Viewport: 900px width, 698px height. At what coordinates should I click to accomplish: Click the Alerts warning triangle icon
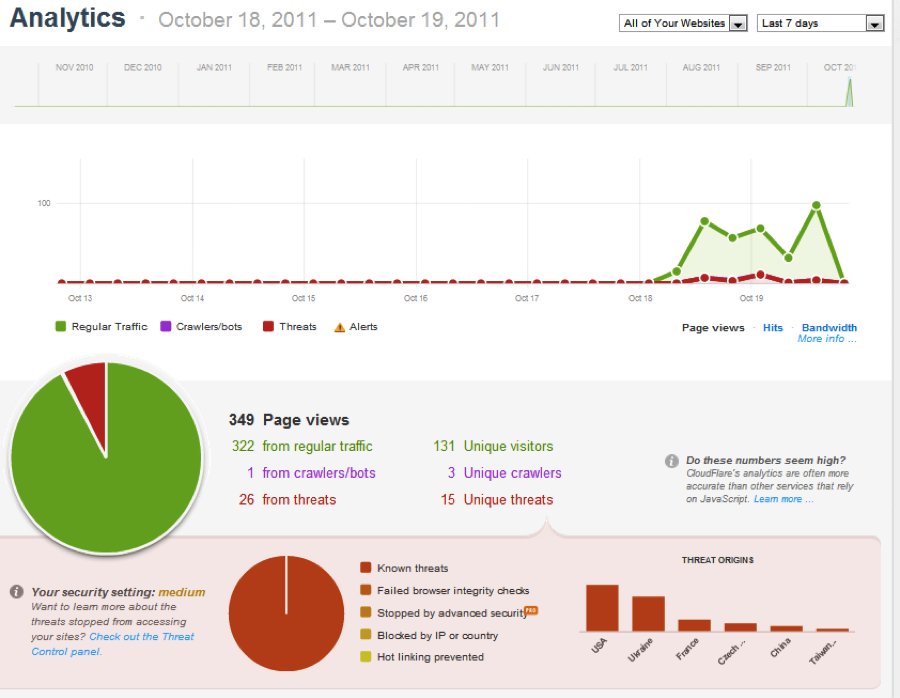click(339, 327)
